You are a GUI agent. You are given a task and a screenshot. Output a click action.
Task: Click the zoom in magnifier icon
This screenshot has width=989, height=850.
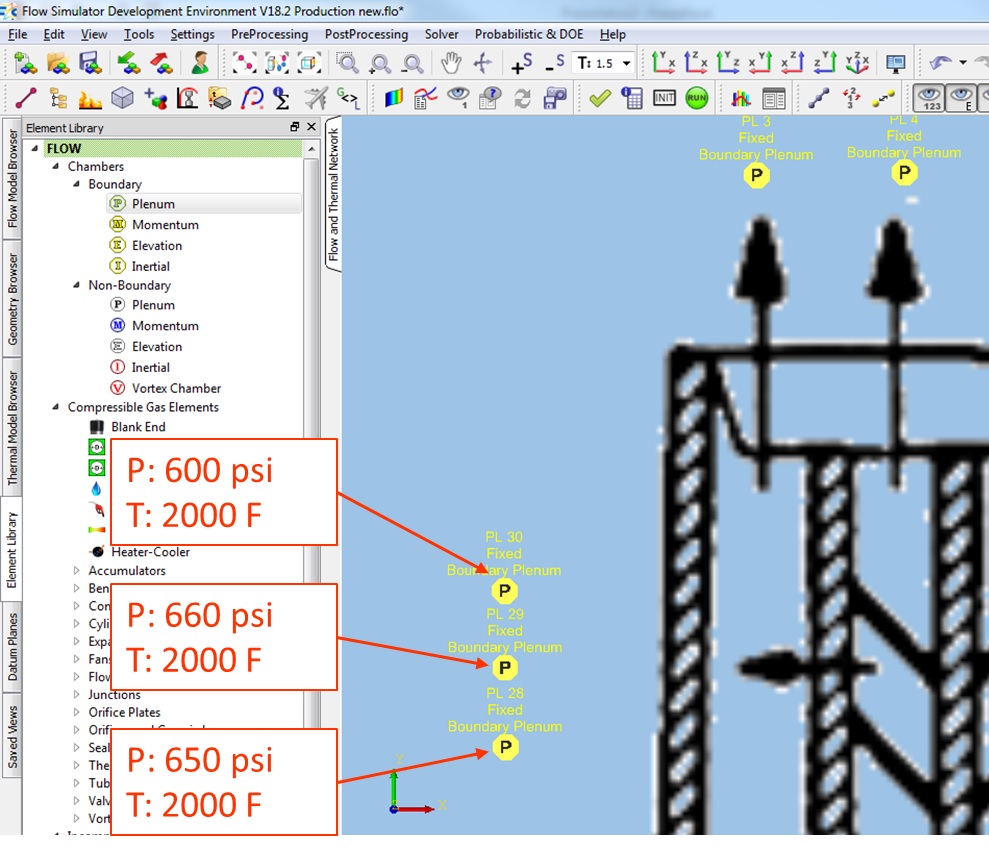click(x=380, y=63)
